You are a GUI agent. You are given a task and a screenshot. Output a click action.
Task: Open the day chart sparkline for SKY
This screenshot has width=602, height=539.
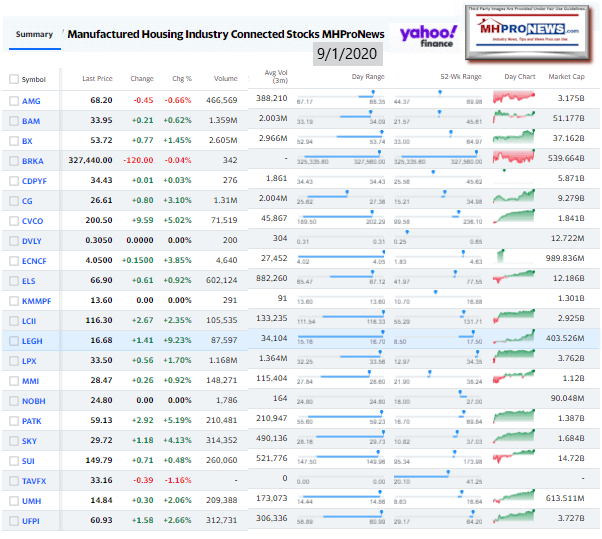click(520, 441)
